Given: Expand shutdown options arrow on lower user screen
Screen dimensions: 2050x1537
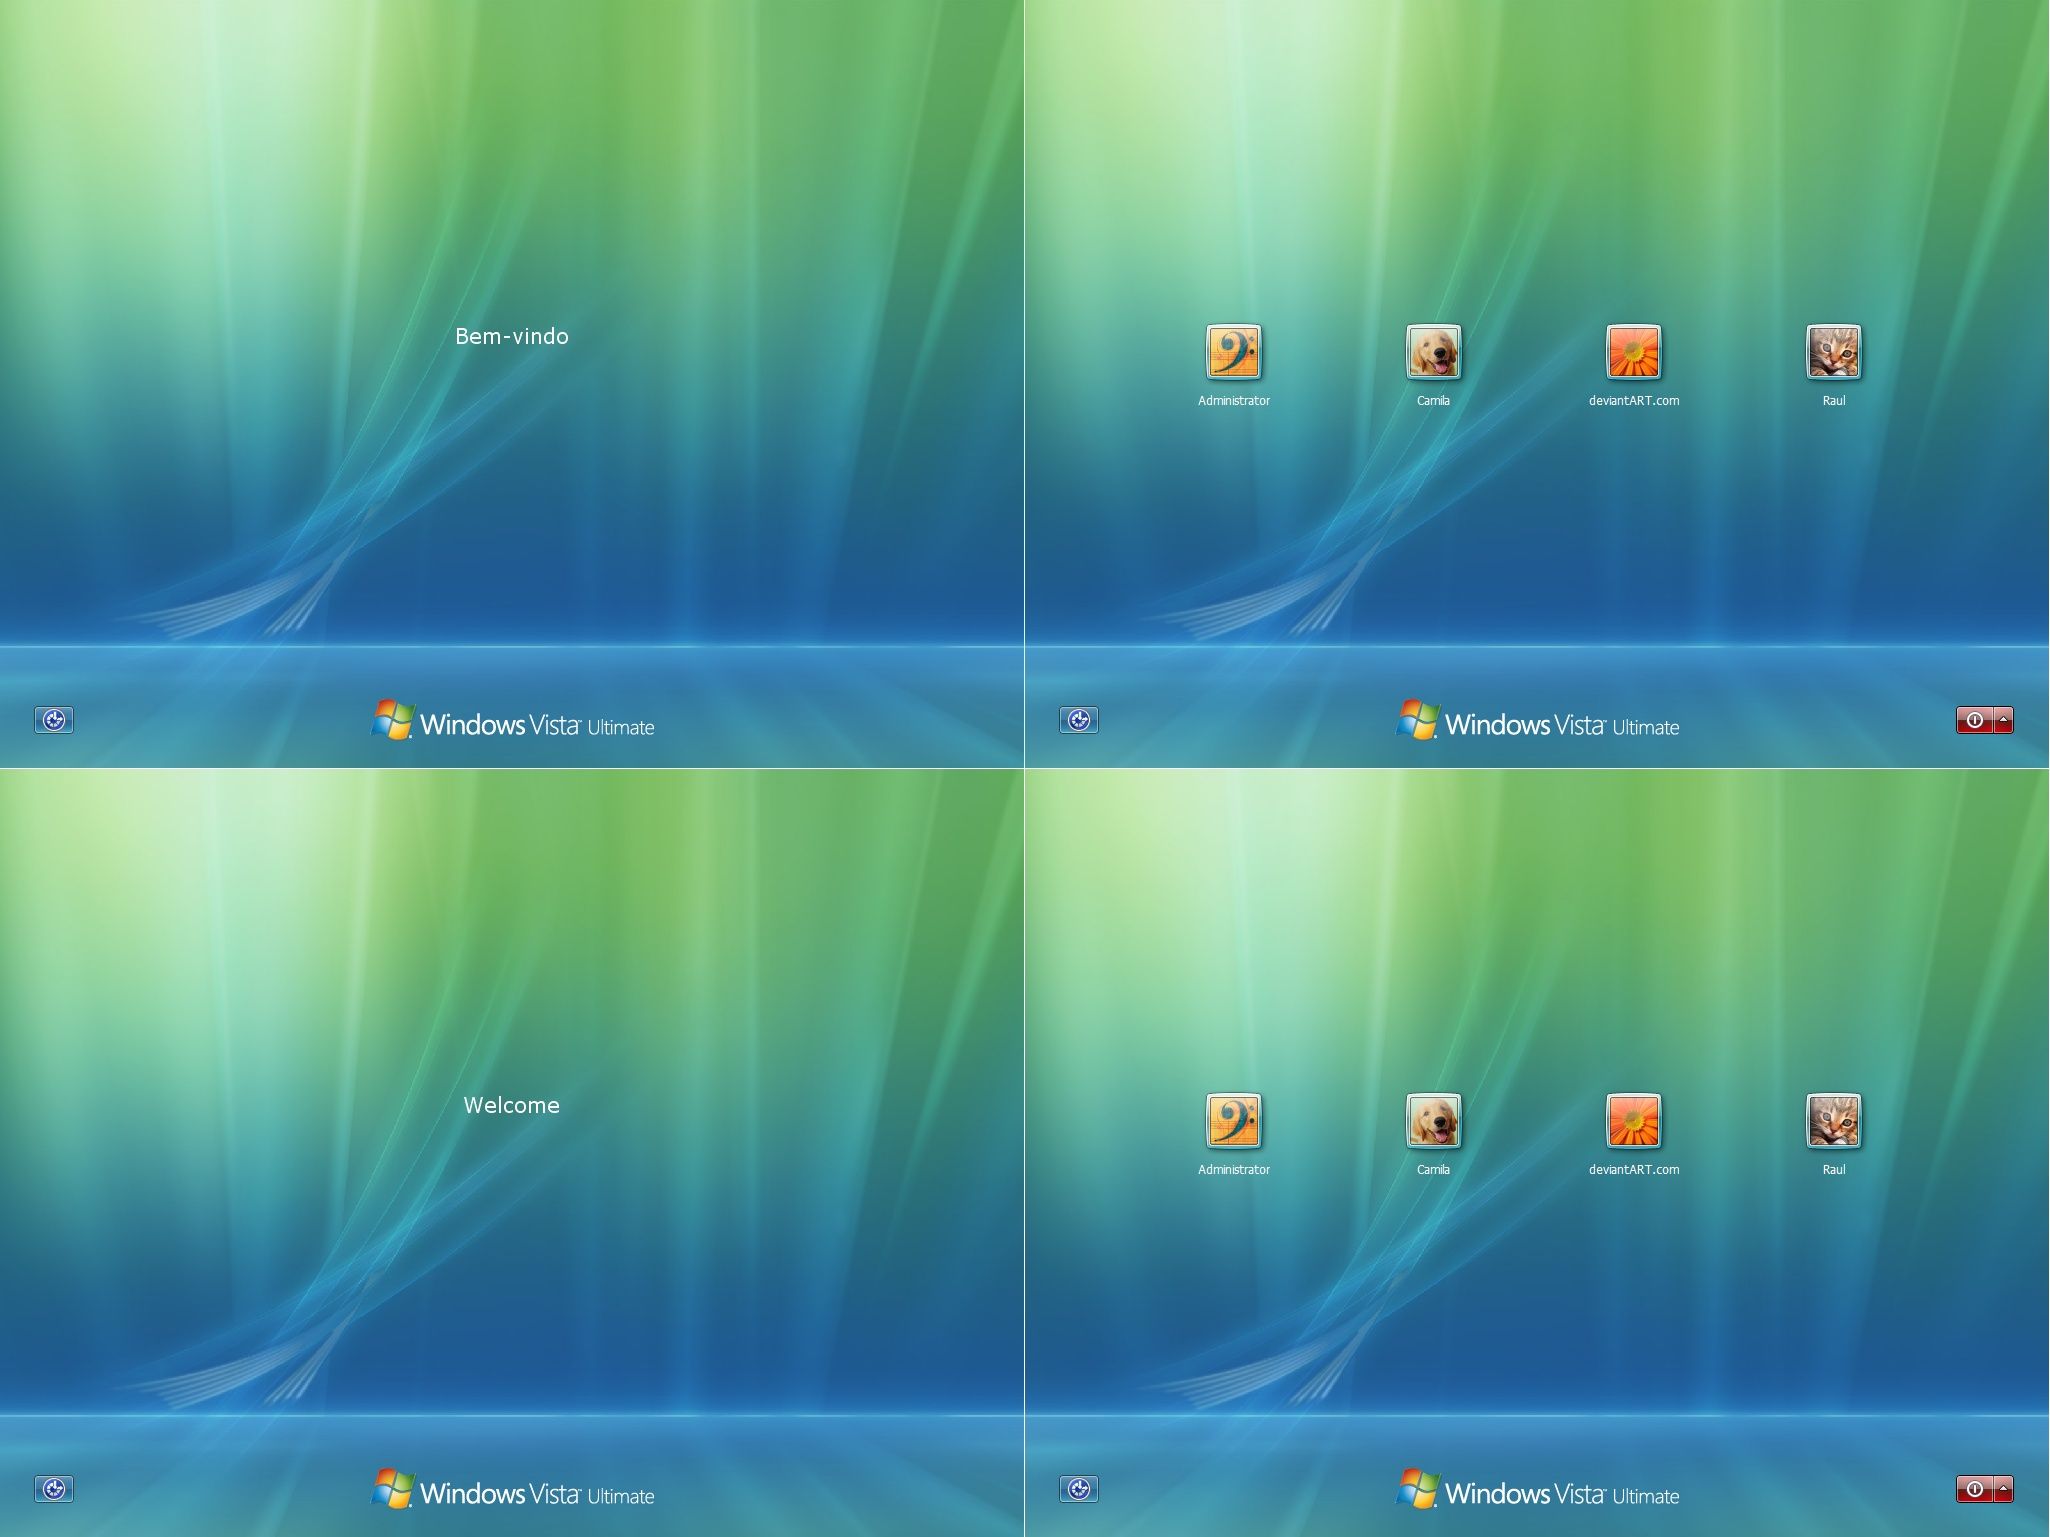Looking at the screenshot, I should 2003,1489.
